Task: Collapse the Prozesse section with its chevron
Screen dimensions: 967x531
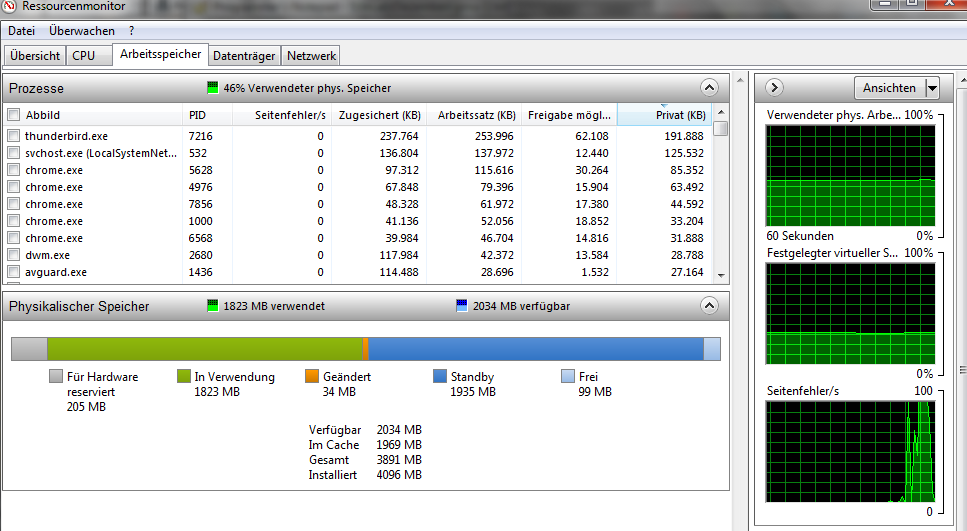Action: click(x=709, y=88)
